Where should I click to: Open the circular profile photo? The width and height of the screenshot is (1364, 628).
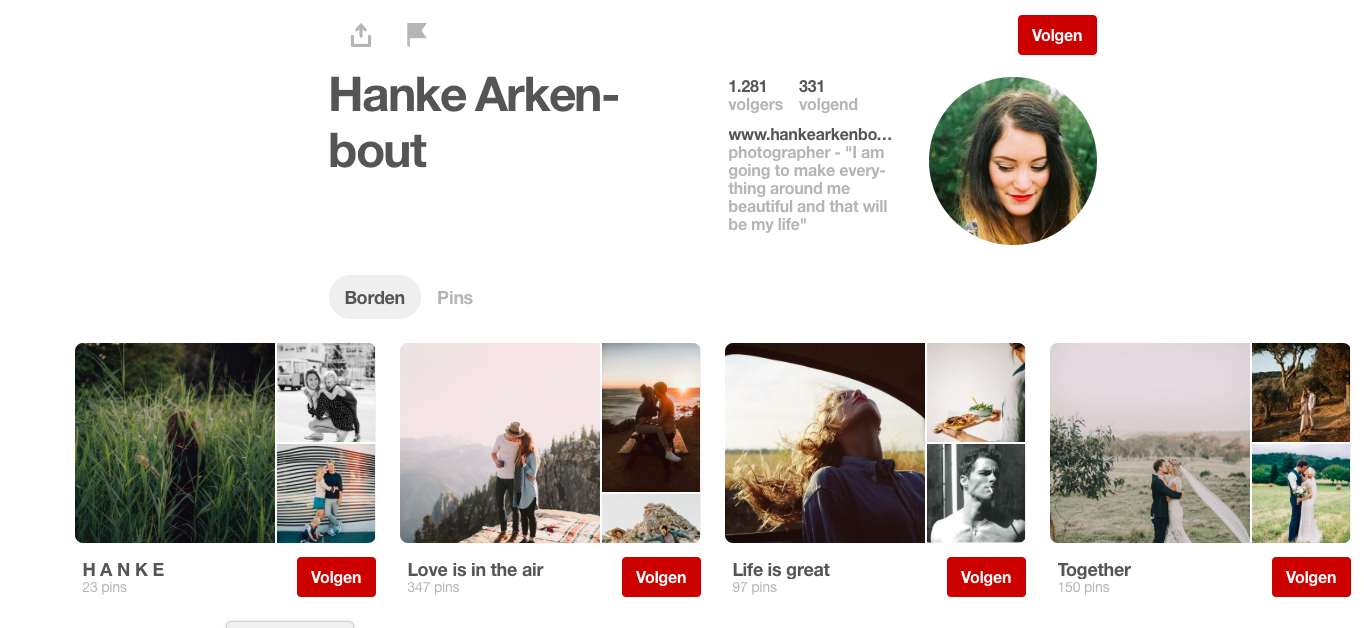pos(1013,161)
